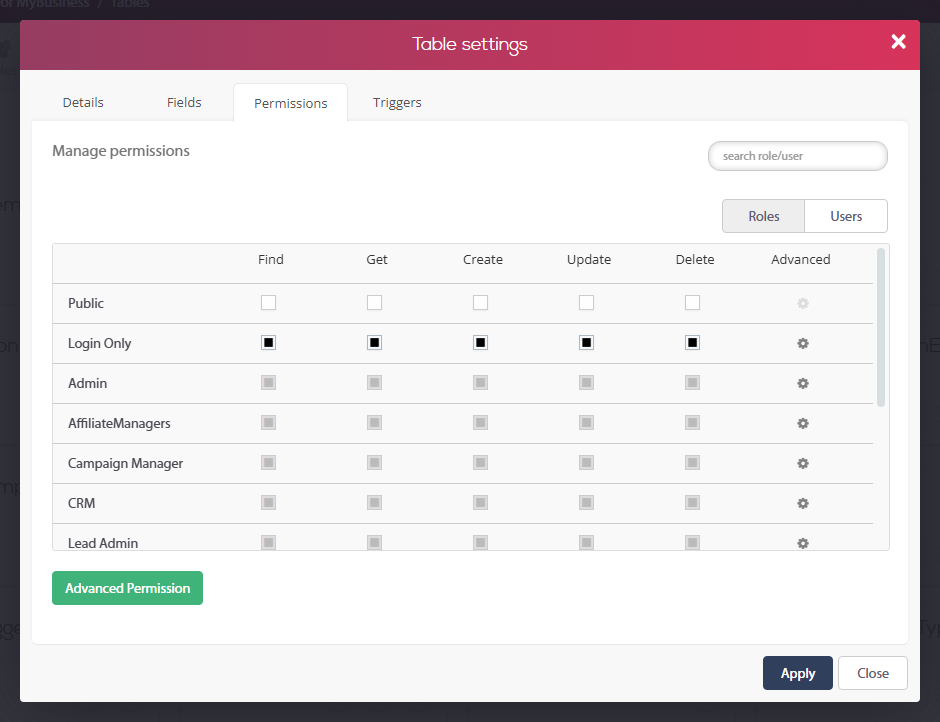
Task: Toggle Find checkbox for CRM role
Action: (x=269, y=503)
